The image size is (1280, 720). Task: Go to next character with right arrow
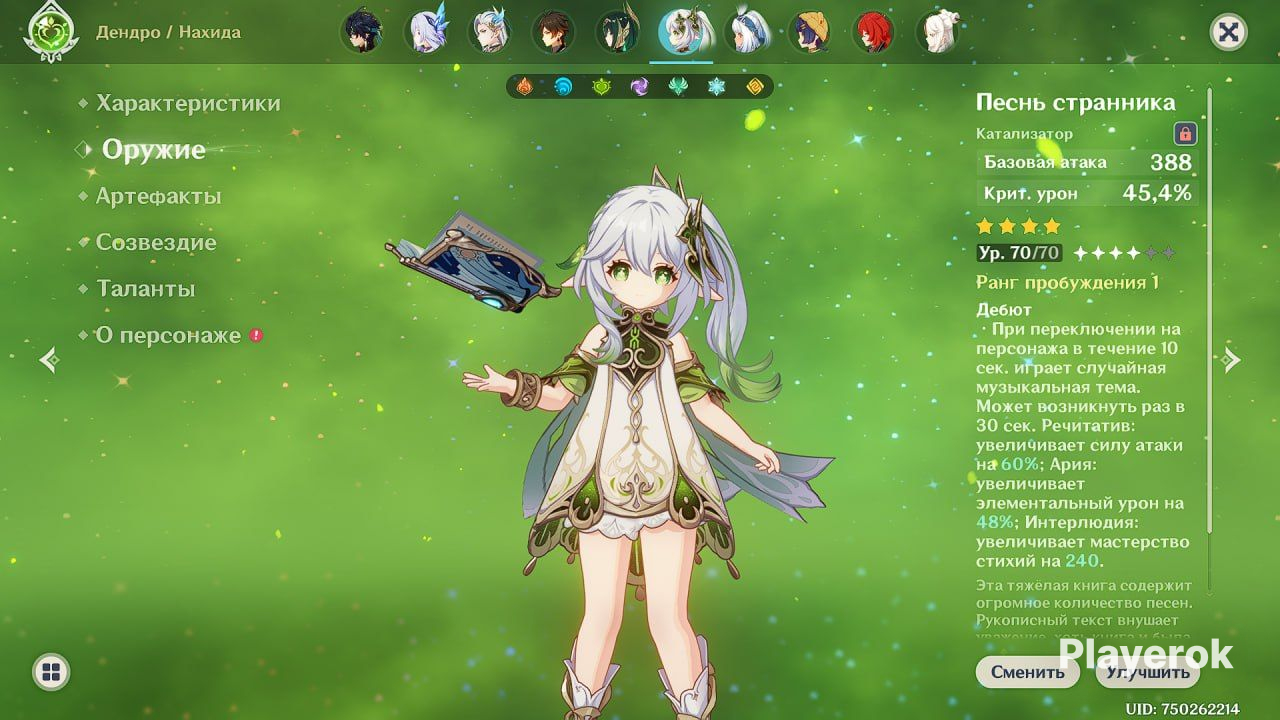click(x=1231, y=360)
